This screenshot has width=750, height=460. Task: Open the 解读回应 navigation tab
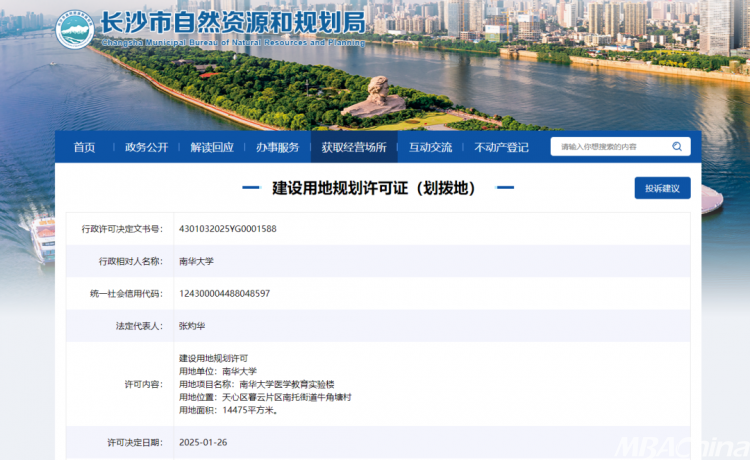[x=212, y=147]
